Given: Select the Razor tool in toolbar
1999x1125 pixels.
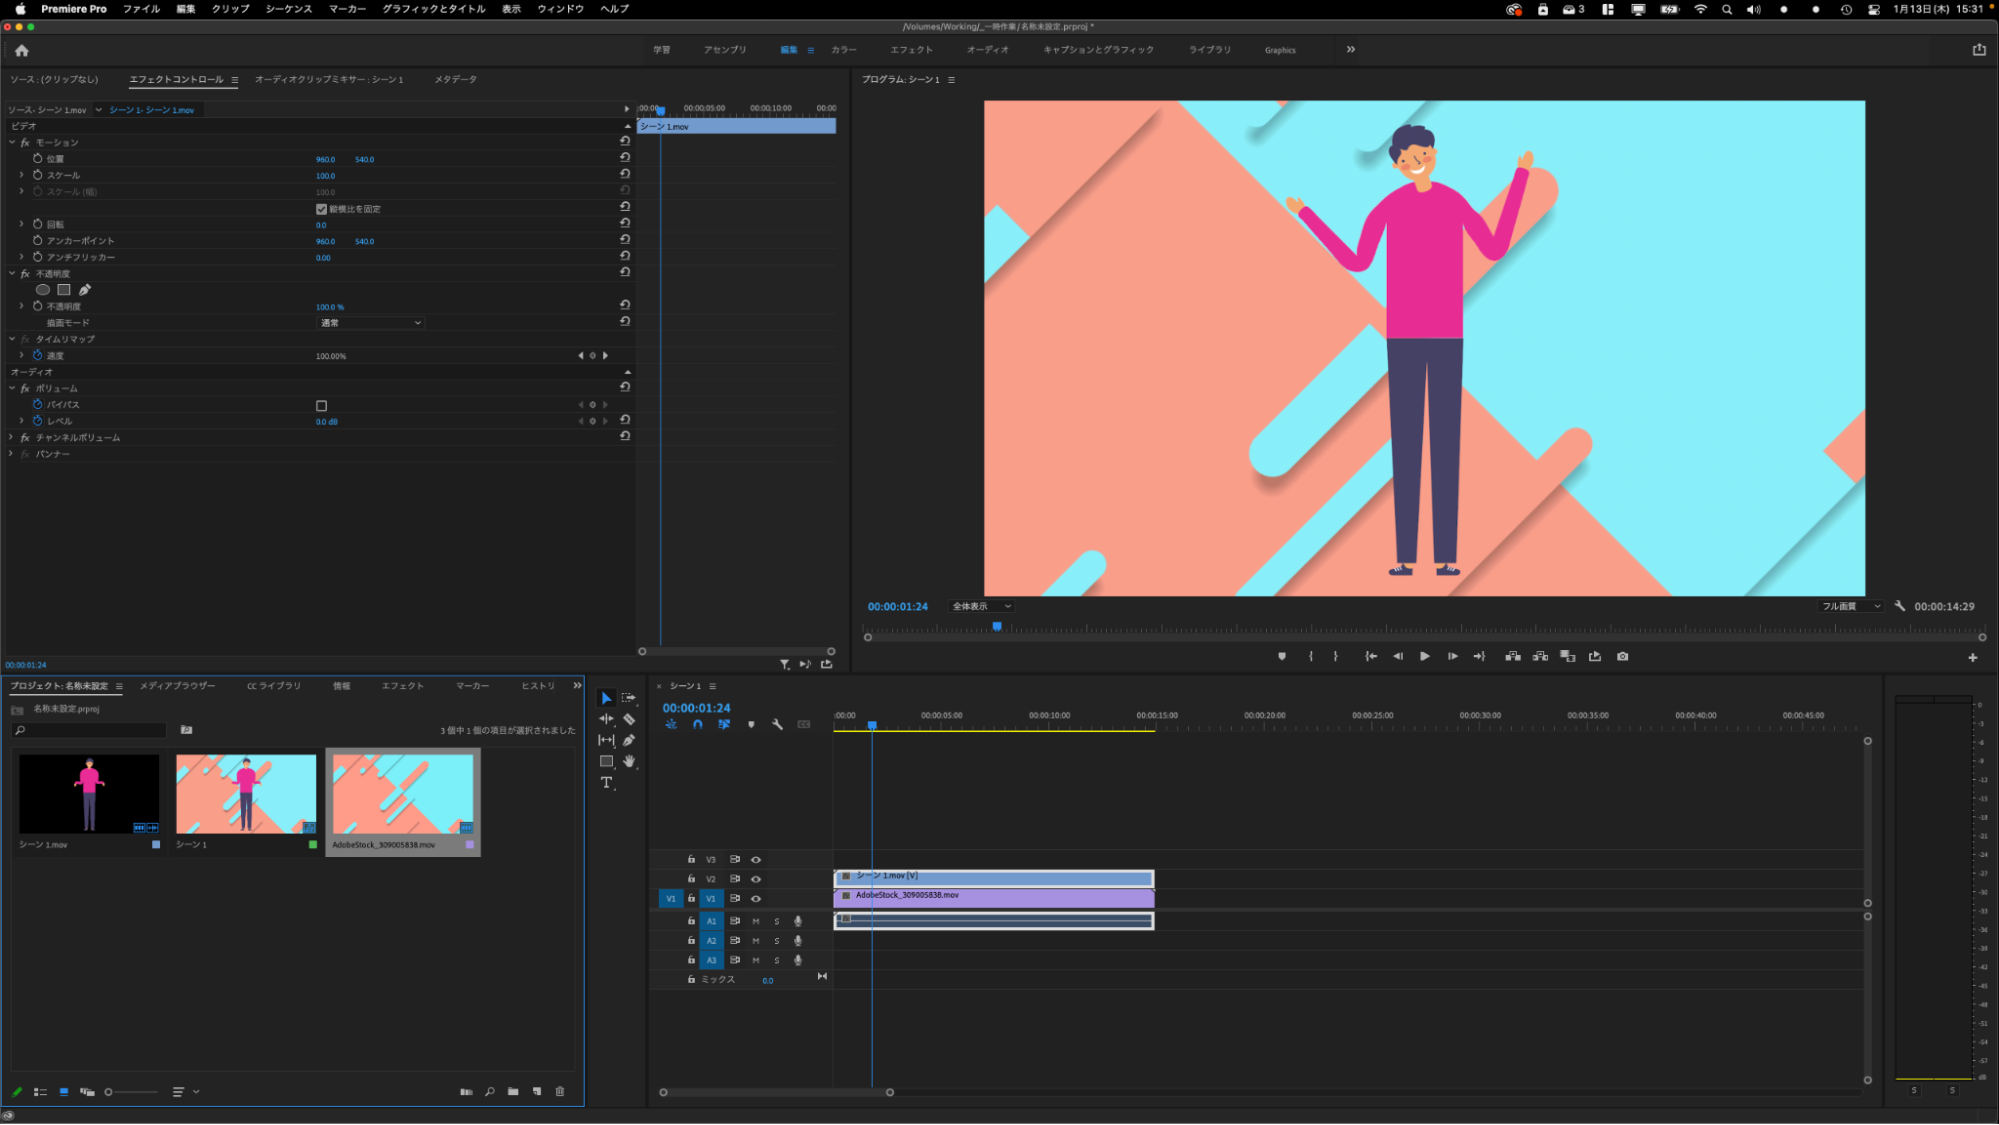Looking at the screenshot, I should [629, 719].
